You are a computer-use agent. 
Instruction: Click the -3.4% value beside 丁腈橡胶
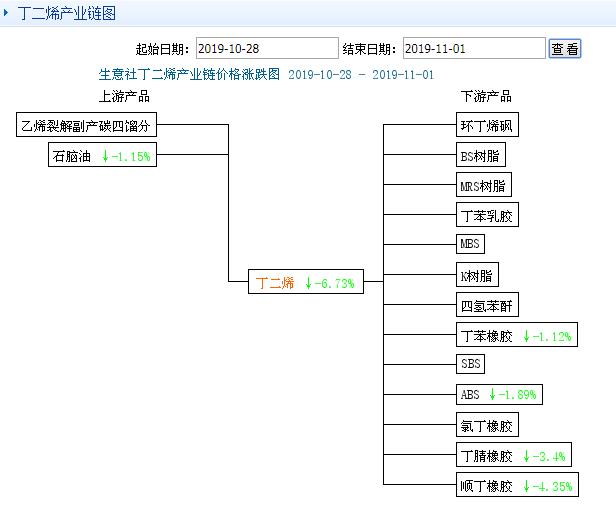point(549,456)
